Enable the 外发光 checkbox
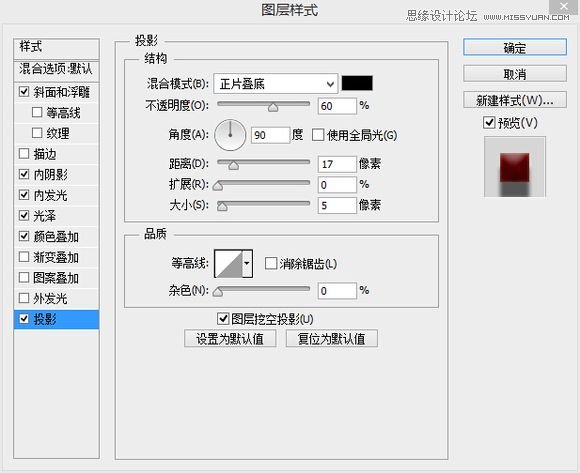 tap(24, 298)
